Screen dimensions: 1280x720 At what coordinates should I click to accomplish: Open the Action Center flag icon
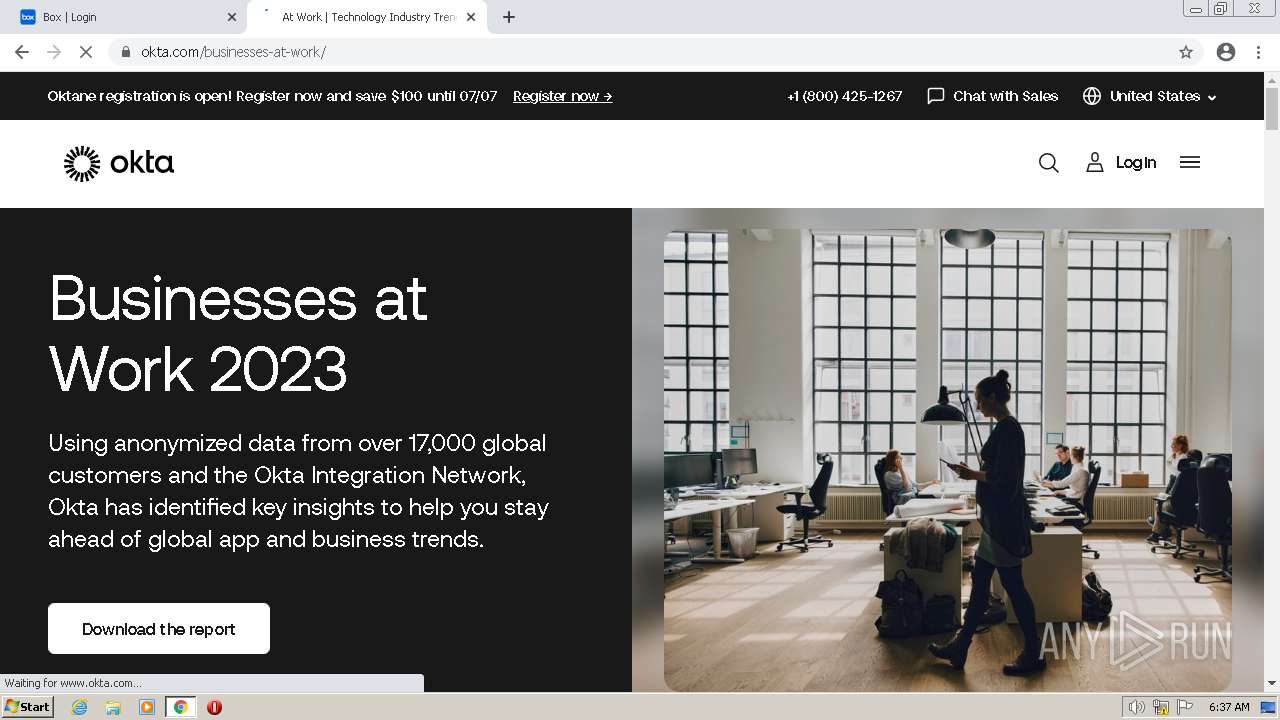point(1185,707)
